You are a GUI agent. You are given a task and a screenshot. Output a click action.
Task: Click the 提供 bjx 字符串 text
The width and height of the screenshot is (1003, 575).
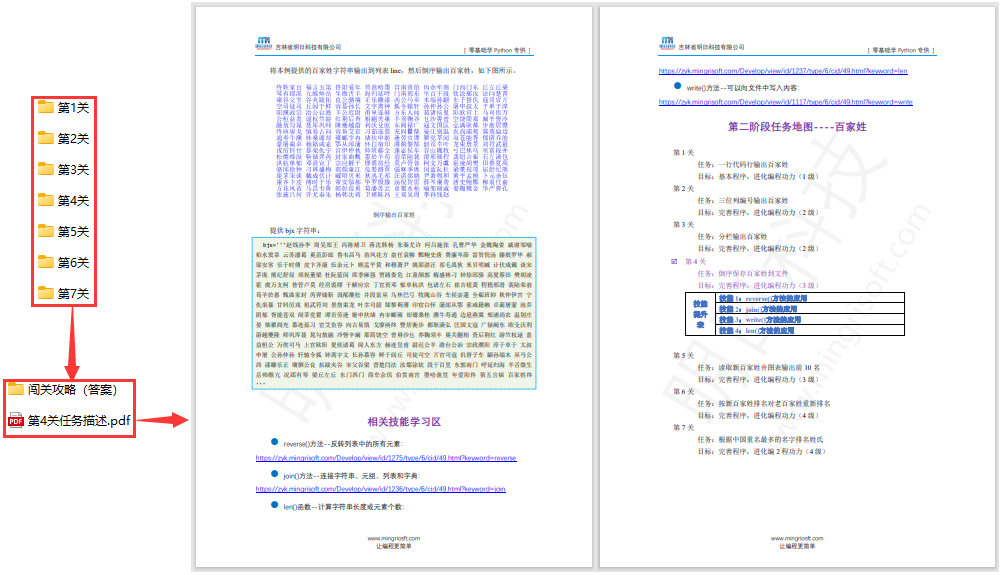coord(295,230)
